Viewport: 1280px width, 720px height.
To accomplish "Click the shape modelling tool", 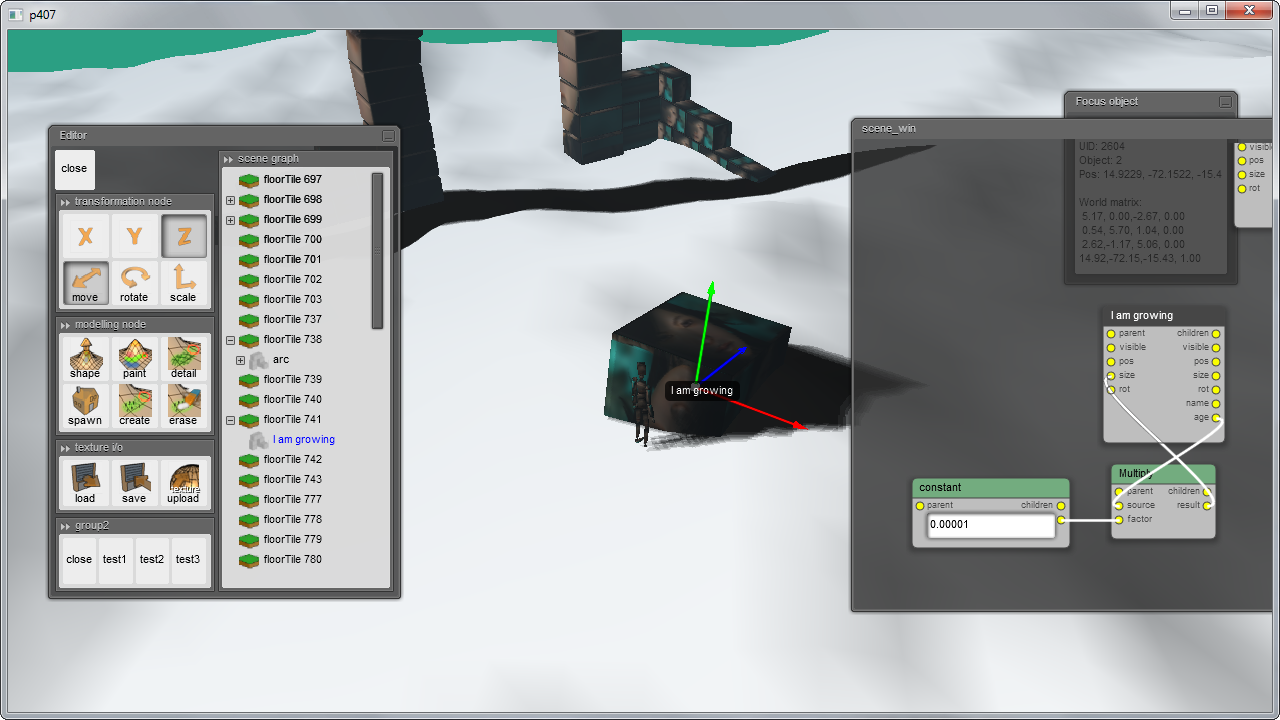I will (x=85, y=358).
